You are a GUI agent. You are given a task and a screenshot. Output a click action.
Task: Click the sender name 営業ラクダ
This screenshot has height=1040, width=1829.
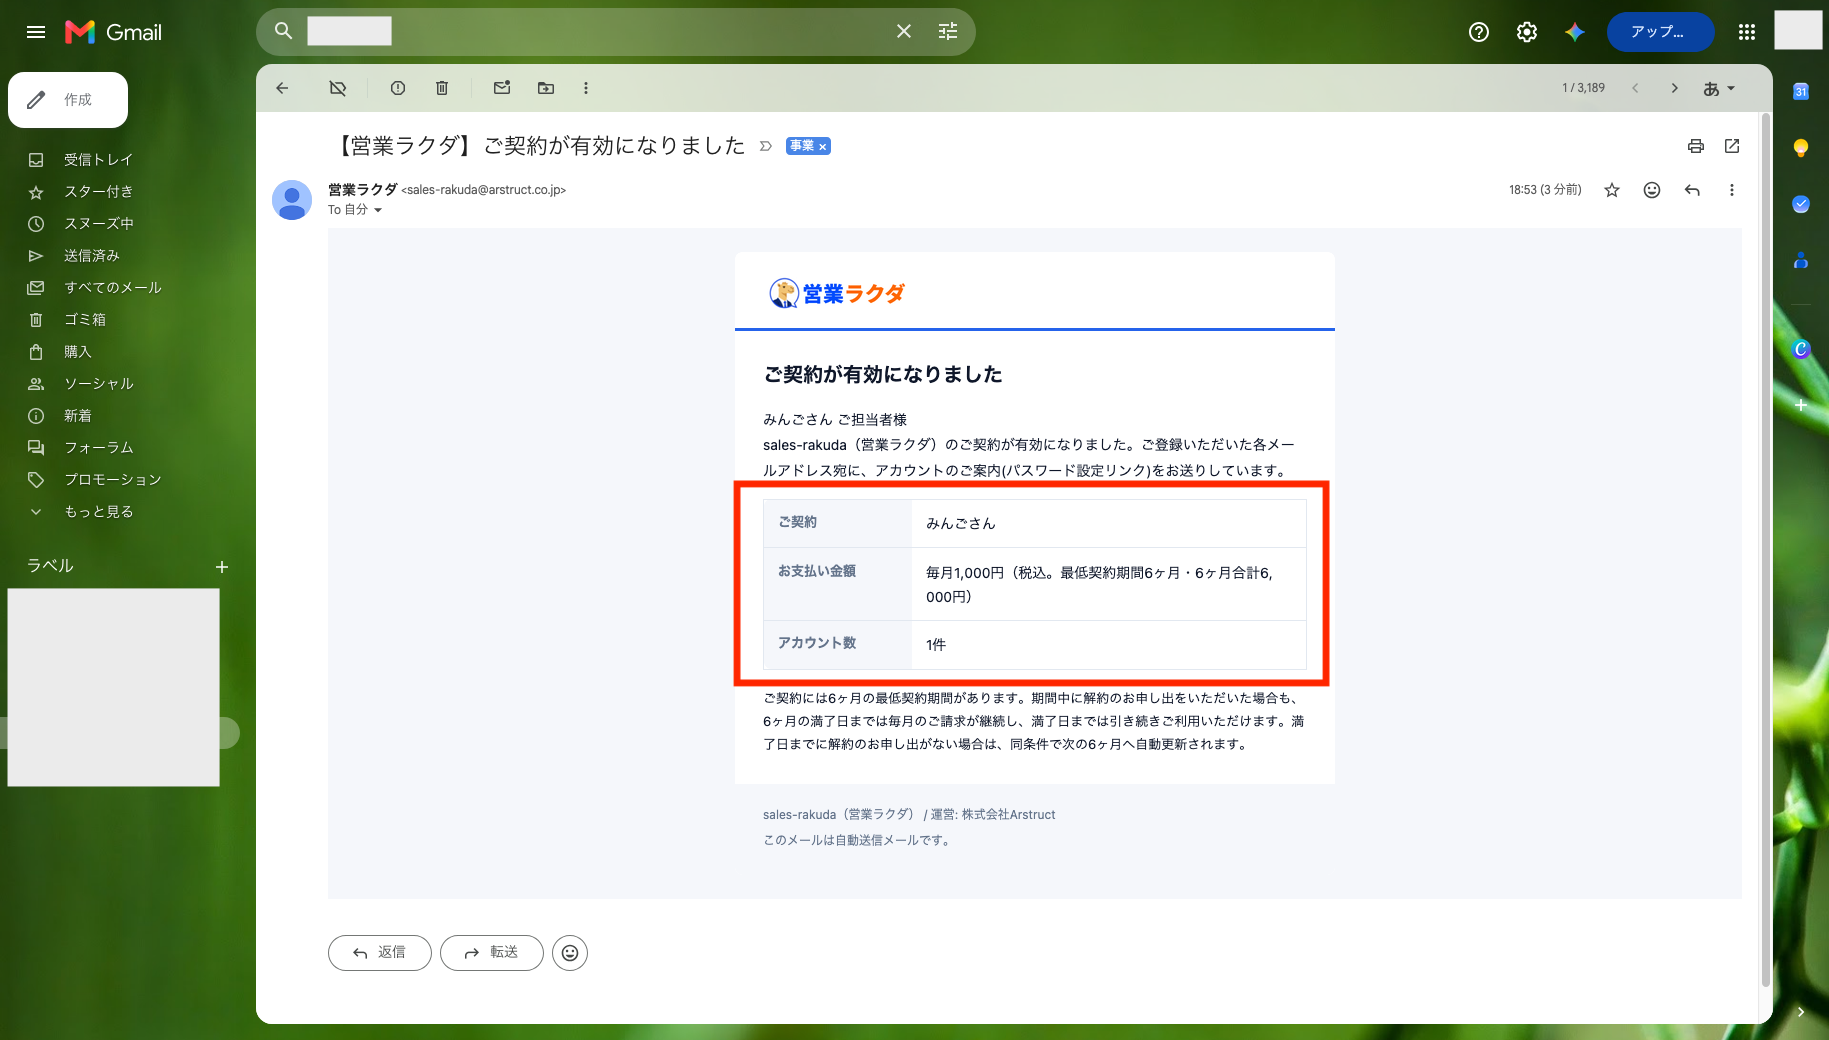pos(363,189)
